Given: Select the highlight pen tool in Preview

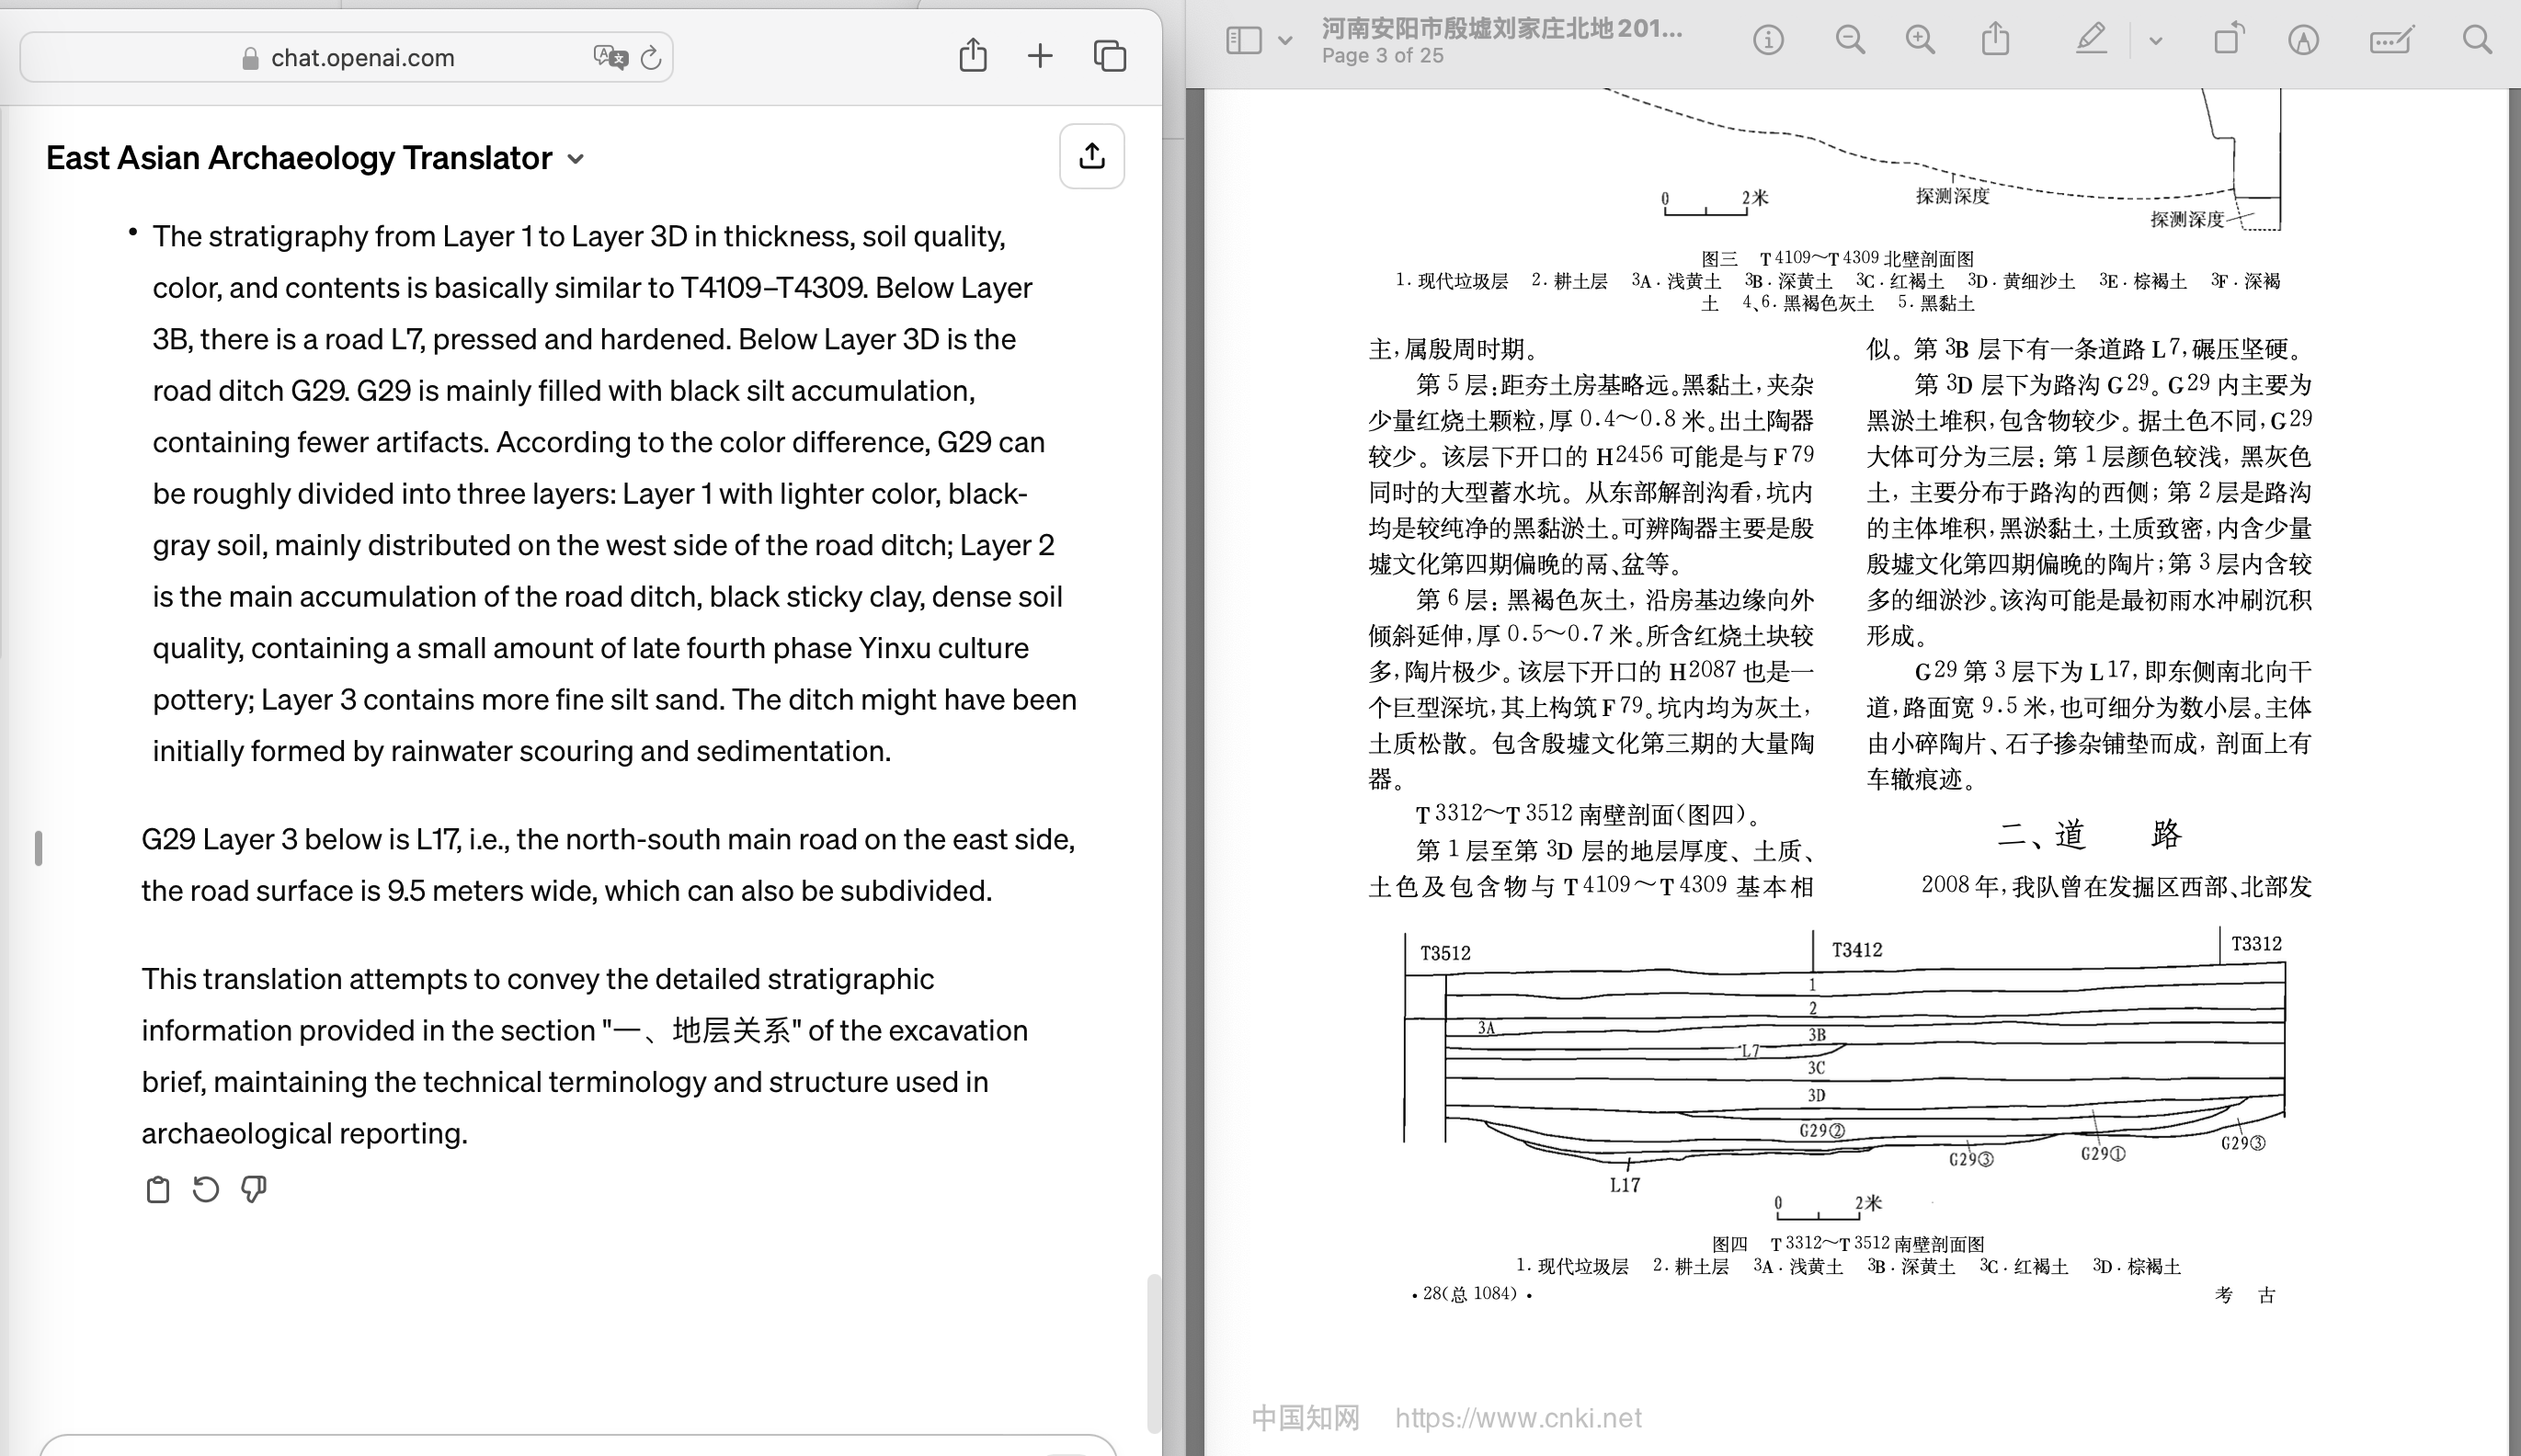Looking at the screenshot, I should (x=2091, y=40).
